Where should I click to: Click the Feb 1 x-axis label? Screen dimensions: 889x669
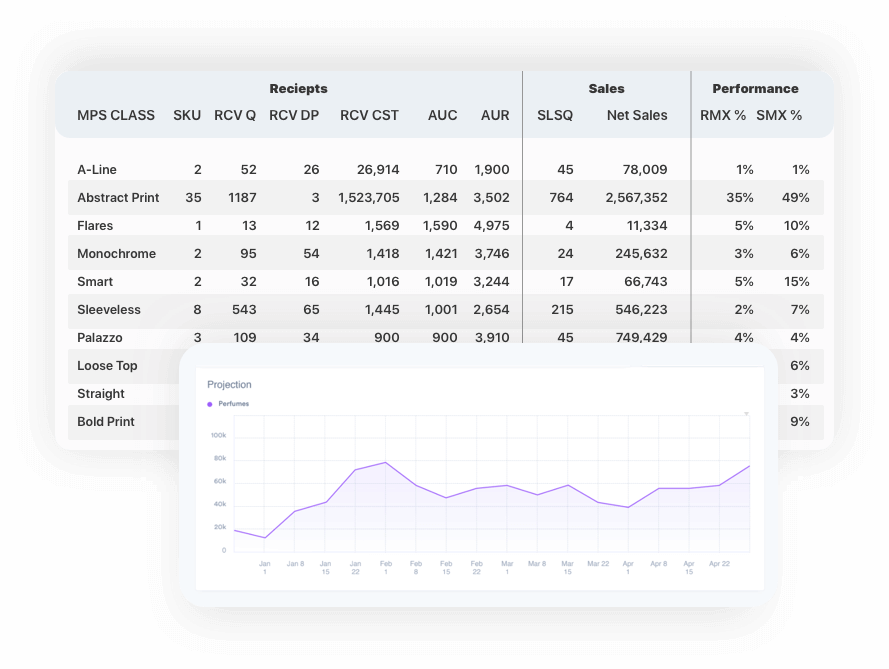(x=386, y=568)
